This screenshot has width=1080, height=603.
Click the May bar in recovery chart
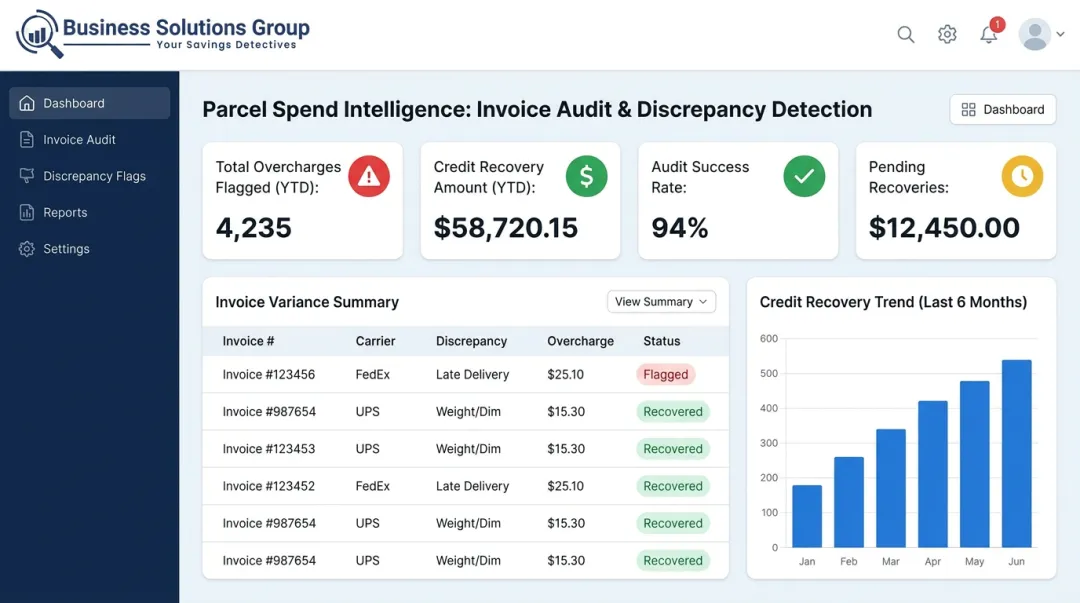[975, 464]
